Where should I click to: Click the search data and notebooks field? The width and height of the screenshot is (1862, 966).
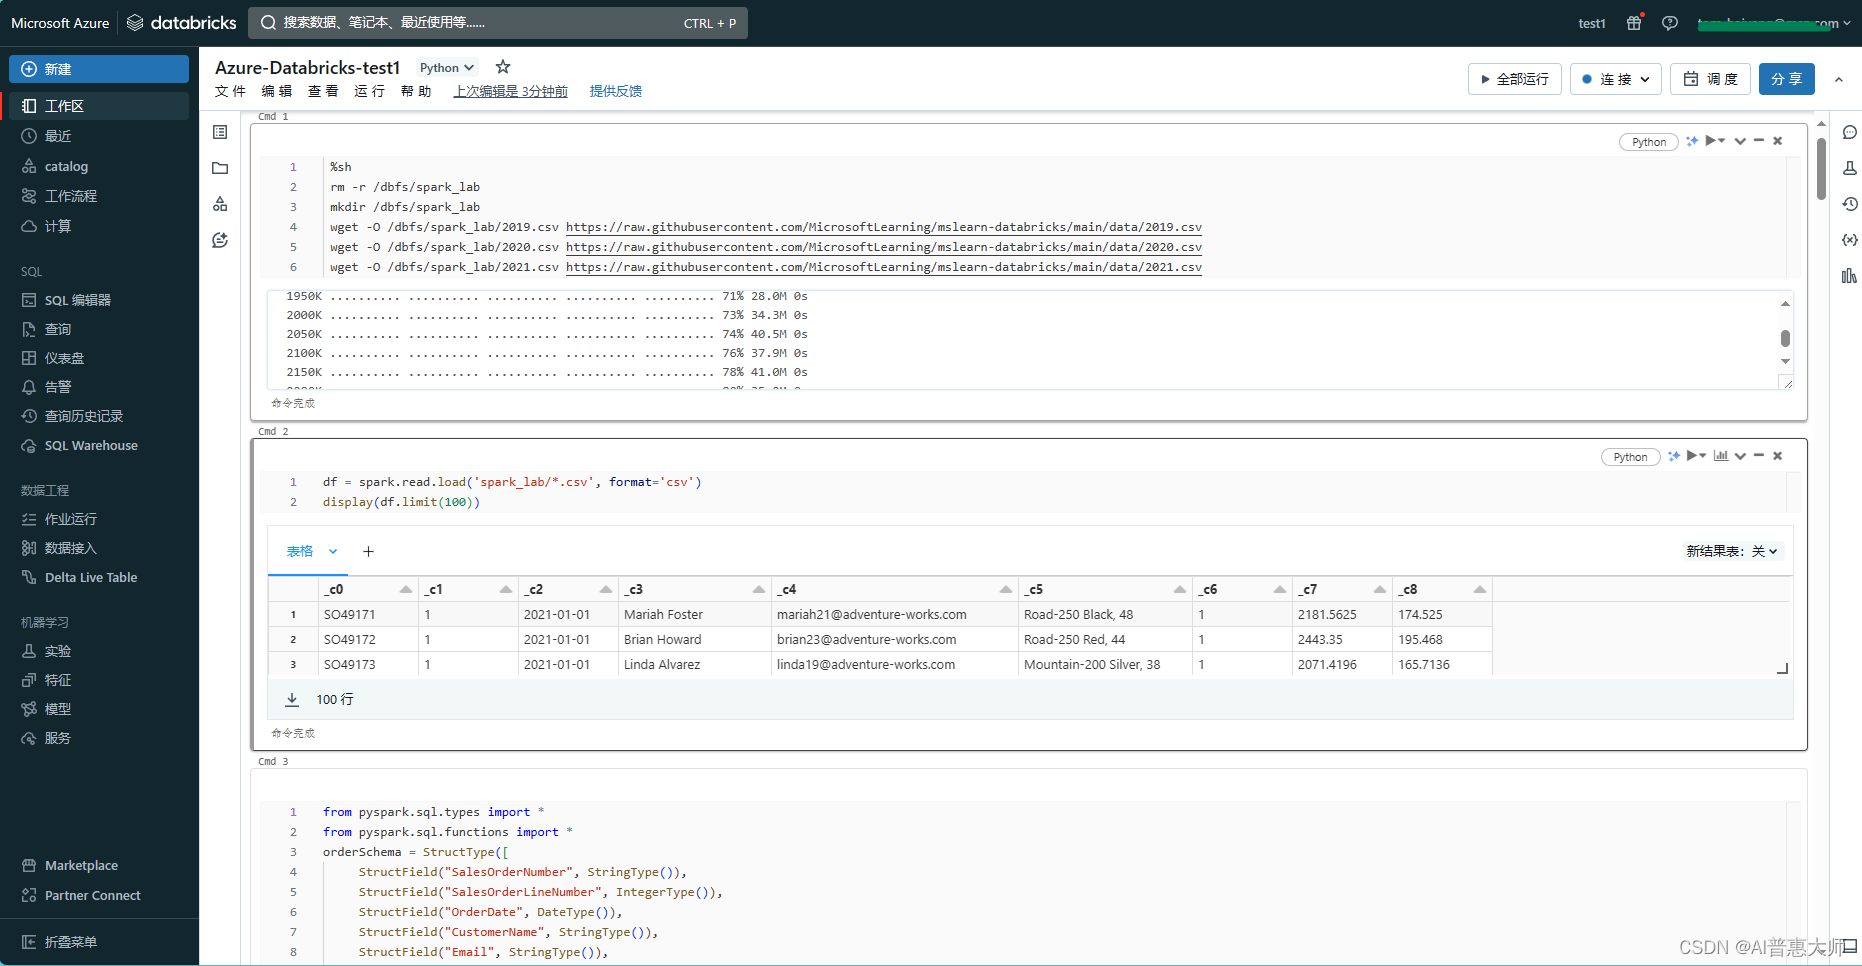point(498,23)
